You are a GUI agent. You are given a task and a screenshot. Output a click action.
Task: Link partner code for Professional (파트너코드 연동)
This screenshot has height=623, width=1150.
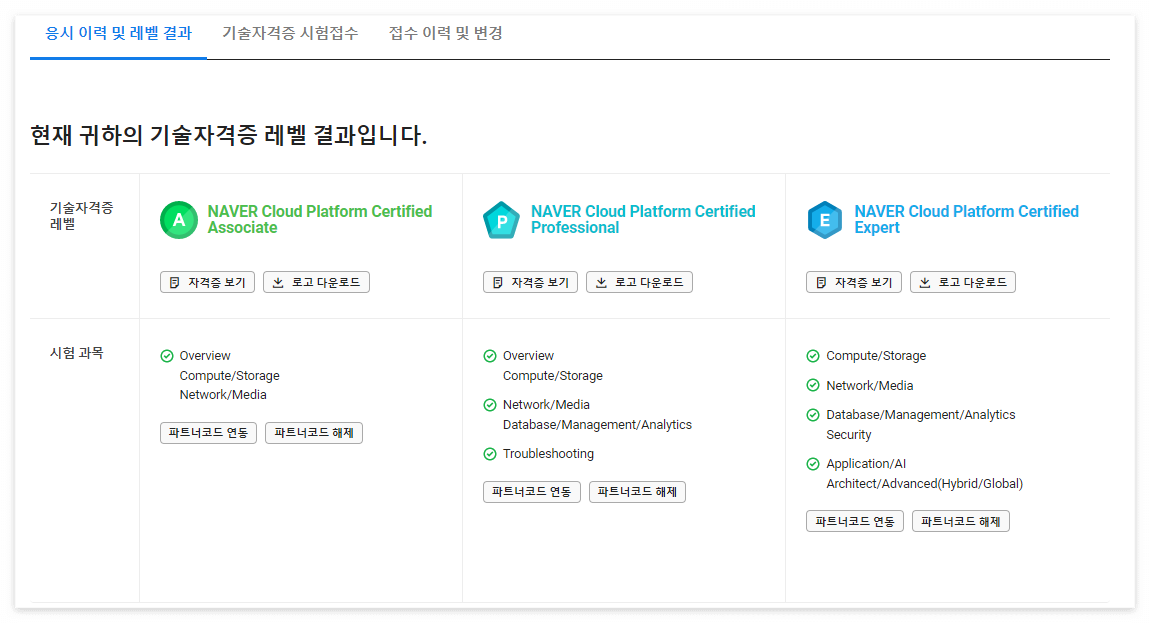tap(532, 492)
